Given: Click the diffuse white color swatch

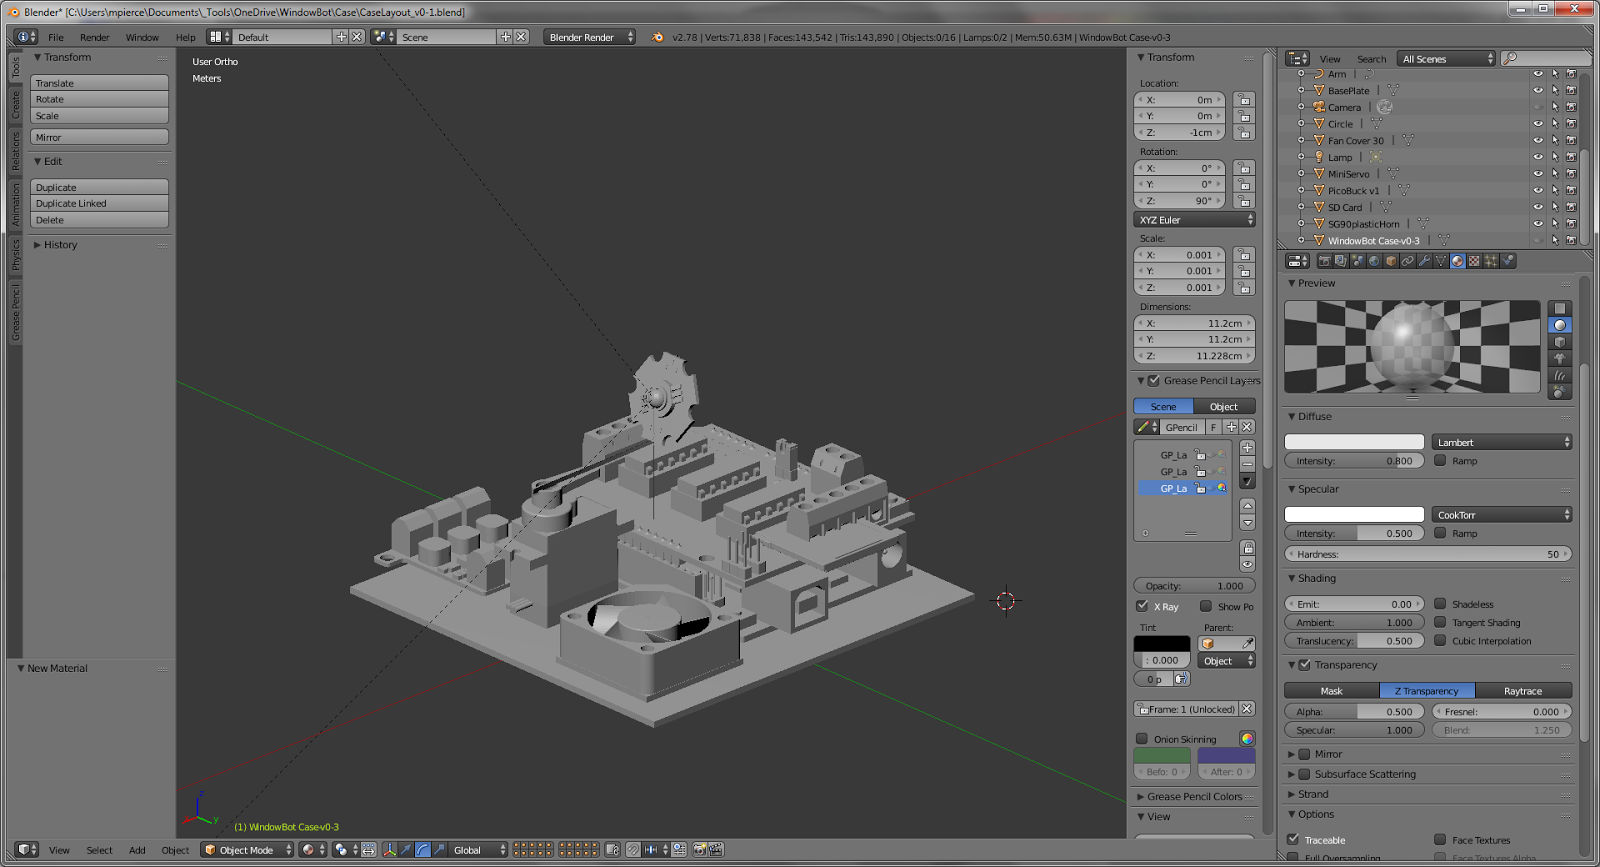Looking at the screenshot, I should pyautogui.click(x=1354, y=442).
